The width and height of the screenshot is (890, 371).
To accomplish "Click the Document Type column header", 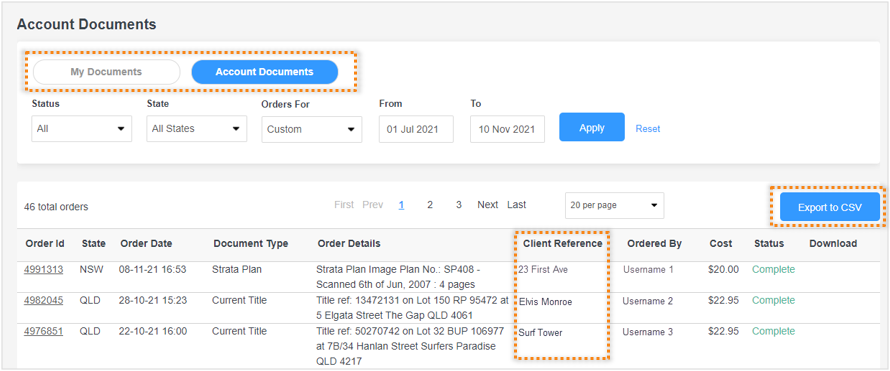I will click(x=251, y=243).
